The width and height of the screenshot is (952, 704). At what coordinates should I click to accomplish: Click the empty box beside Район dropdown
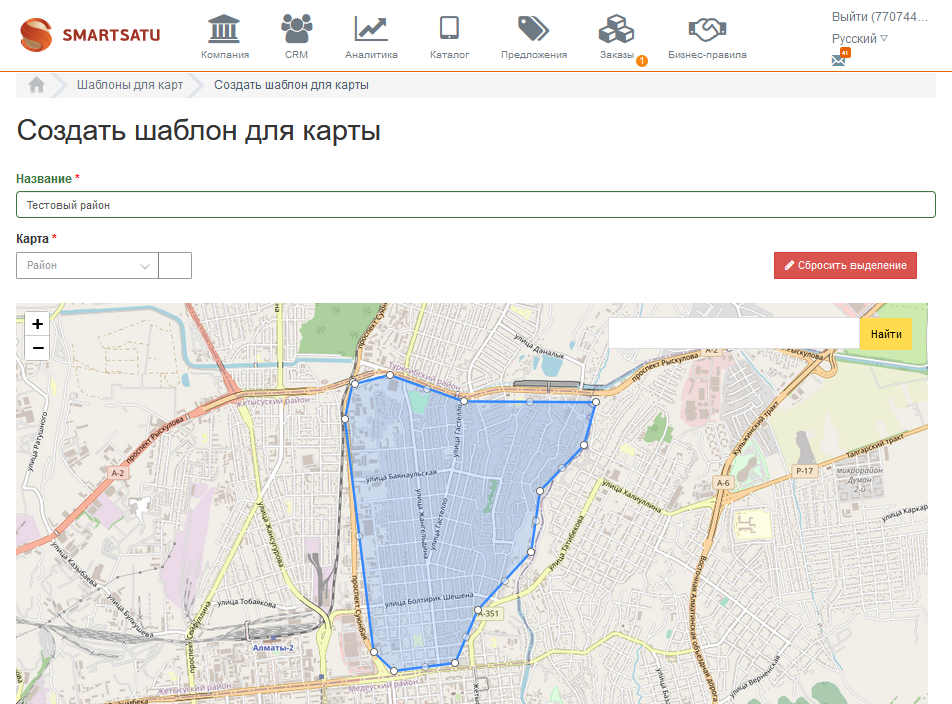175,265
